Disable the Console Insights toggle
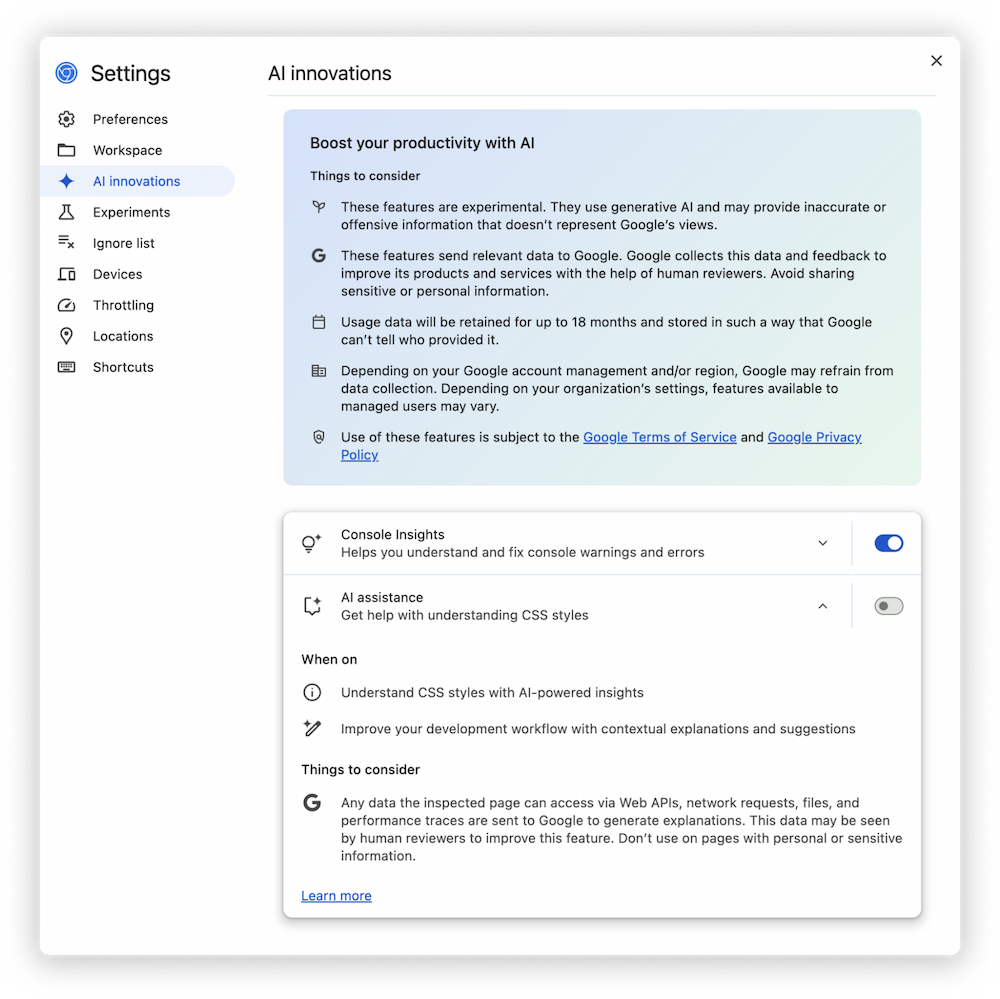Image resolution: width=1000 pixels, height=999 pixels. point(888,543)
